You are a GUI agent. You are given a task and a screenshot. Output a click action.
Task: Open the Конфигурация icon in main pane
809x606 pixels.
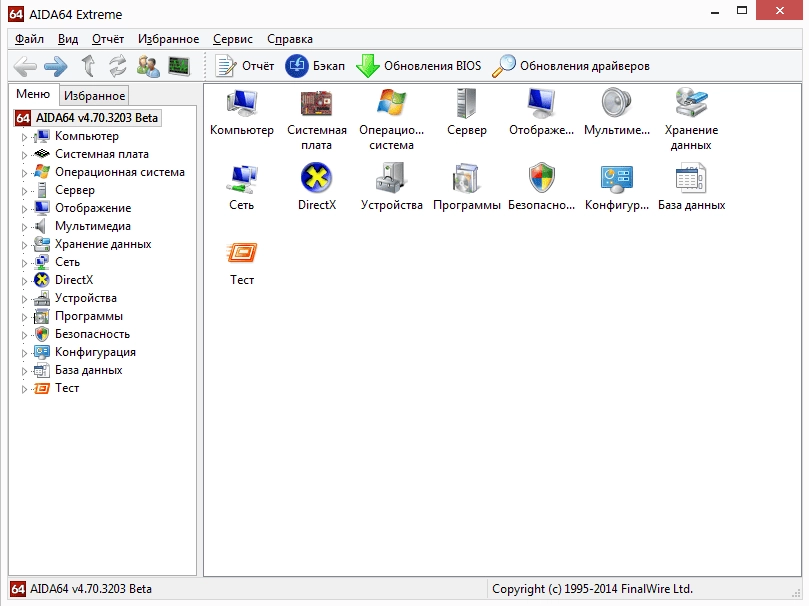click(x=617, y=178)
